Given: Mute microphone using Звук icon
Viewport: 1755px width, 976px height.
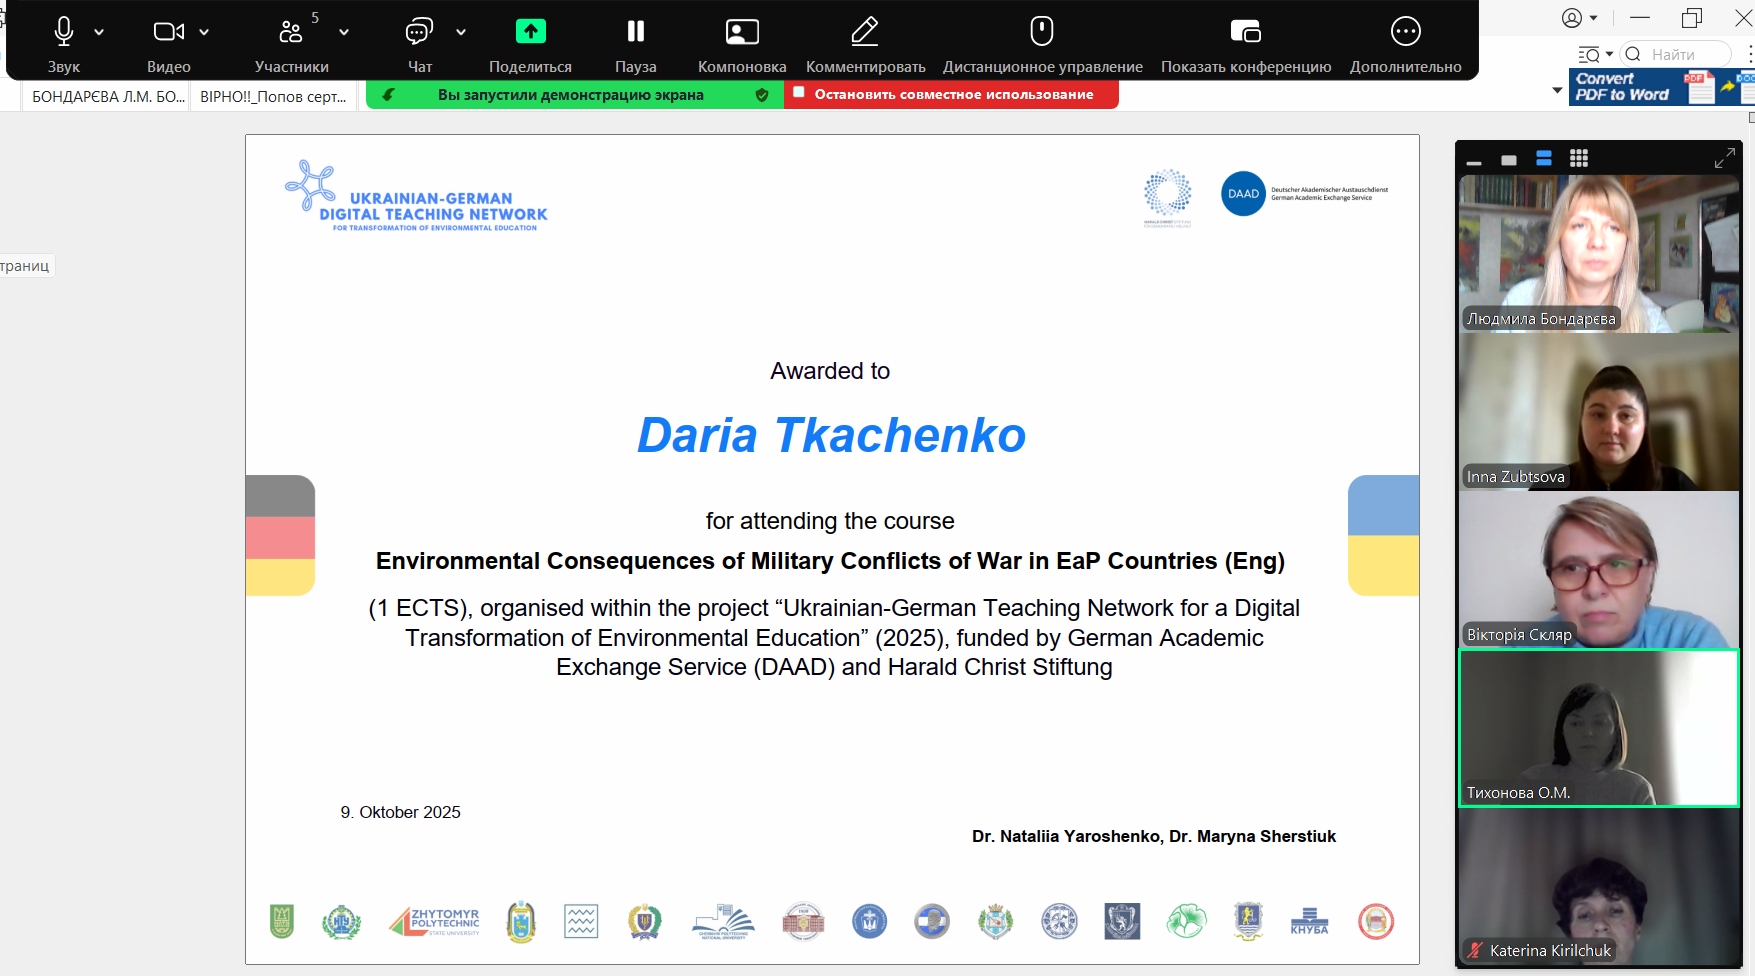Looking at the screenshot, I should [64, 33].
